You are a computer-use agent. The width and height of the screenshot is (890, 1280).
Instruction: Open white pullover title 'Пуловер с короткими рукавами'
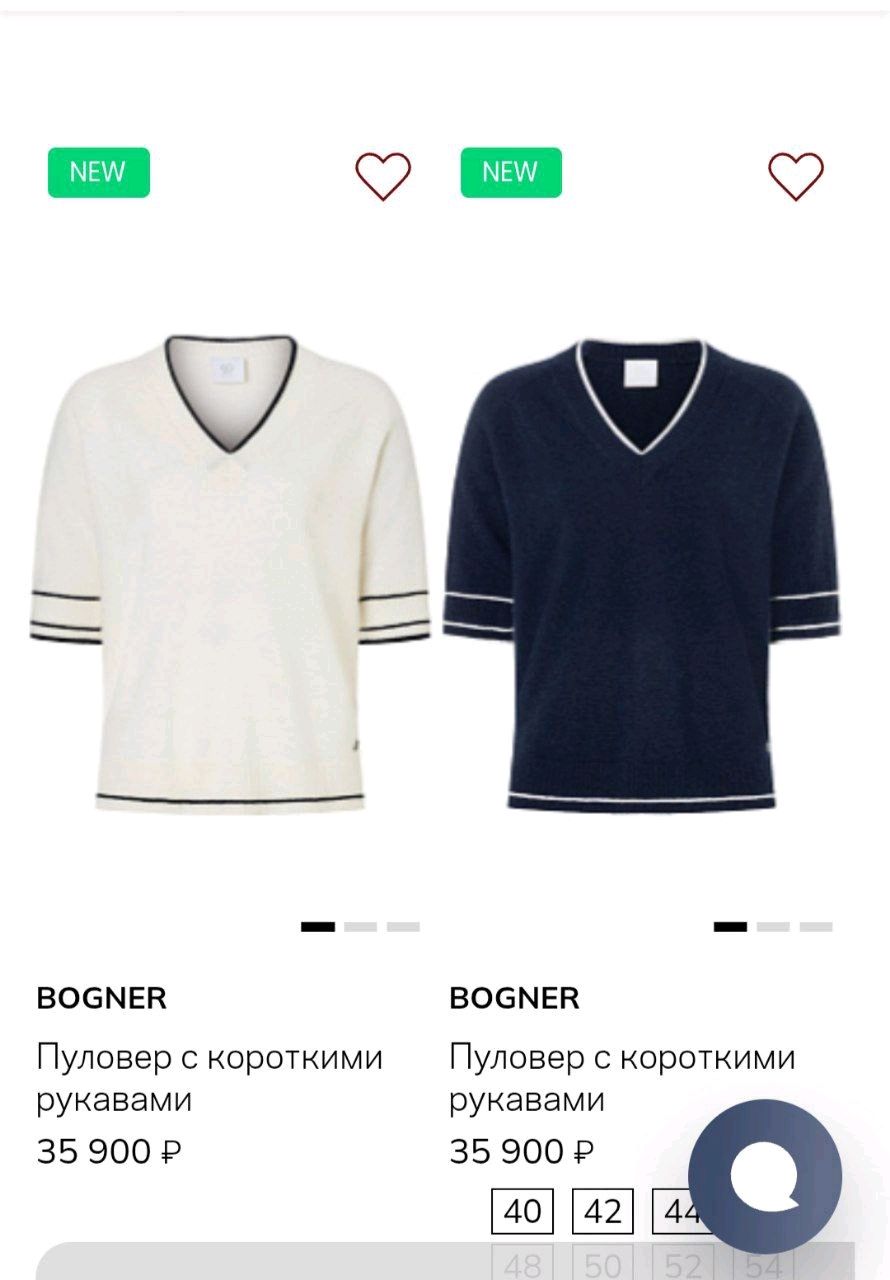210,1078
